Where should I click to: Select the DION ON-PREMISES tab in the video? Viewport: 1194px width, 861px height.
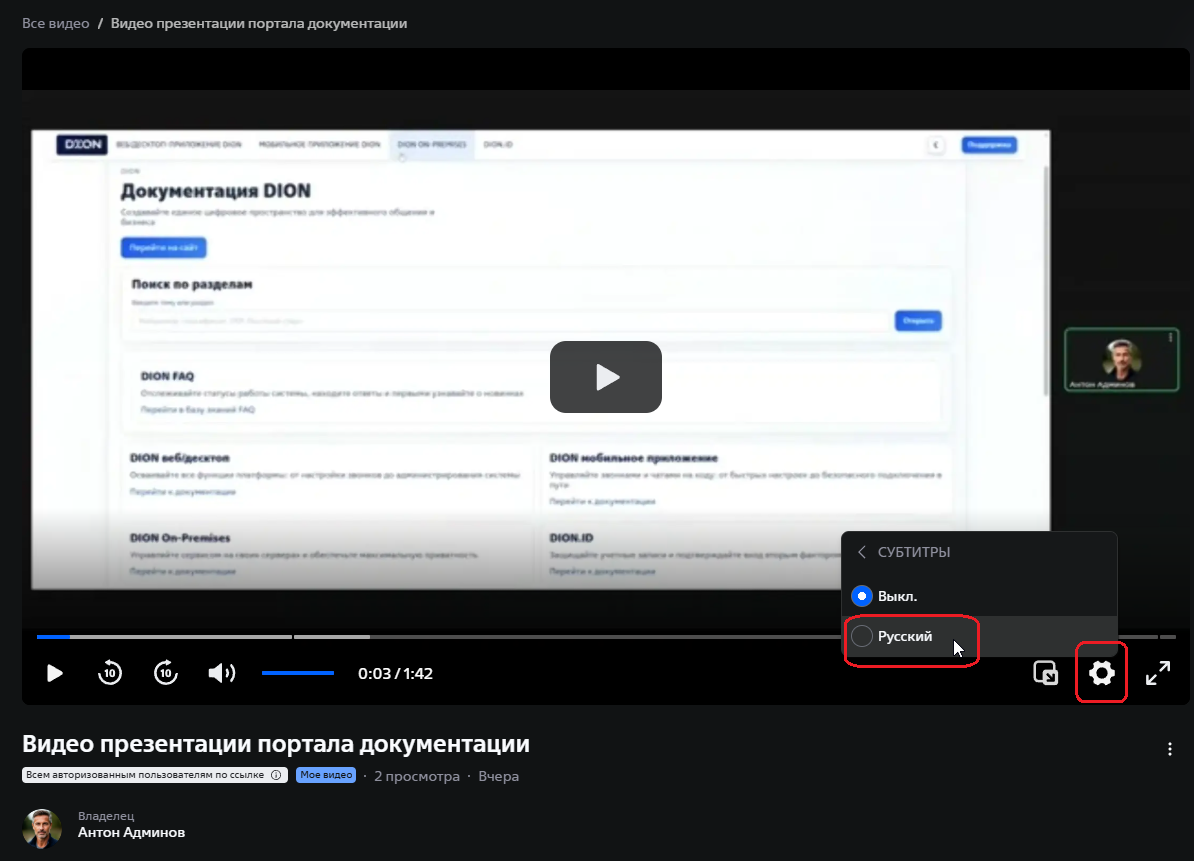coord(432,144)
